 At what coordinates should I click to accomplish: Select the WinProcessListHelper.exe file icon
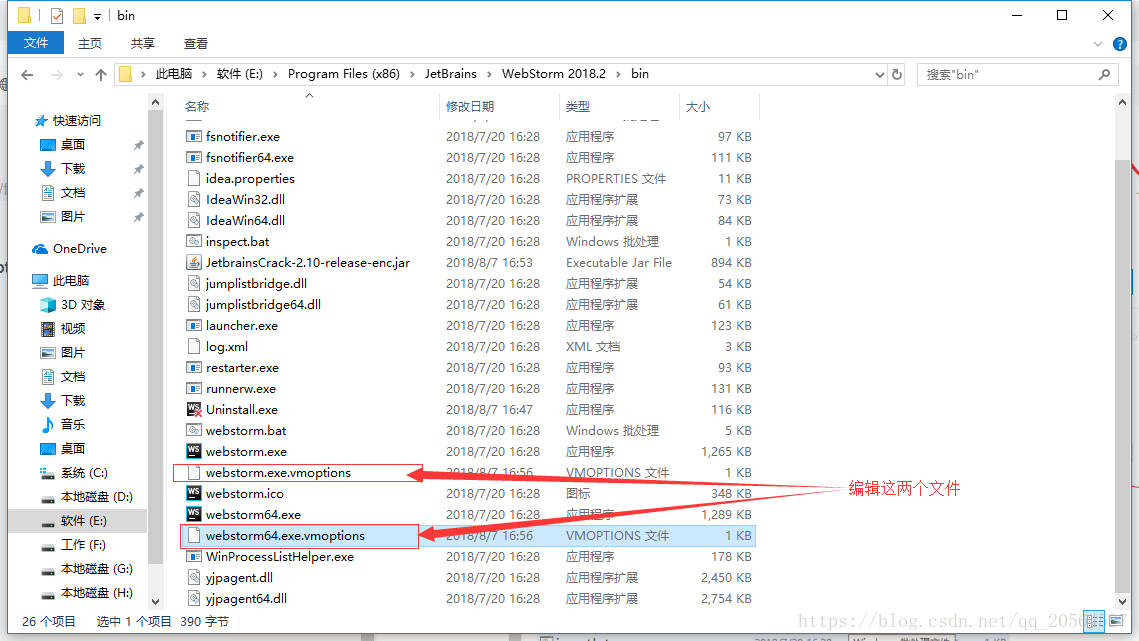pyautogui.click(x=193, y=557)
